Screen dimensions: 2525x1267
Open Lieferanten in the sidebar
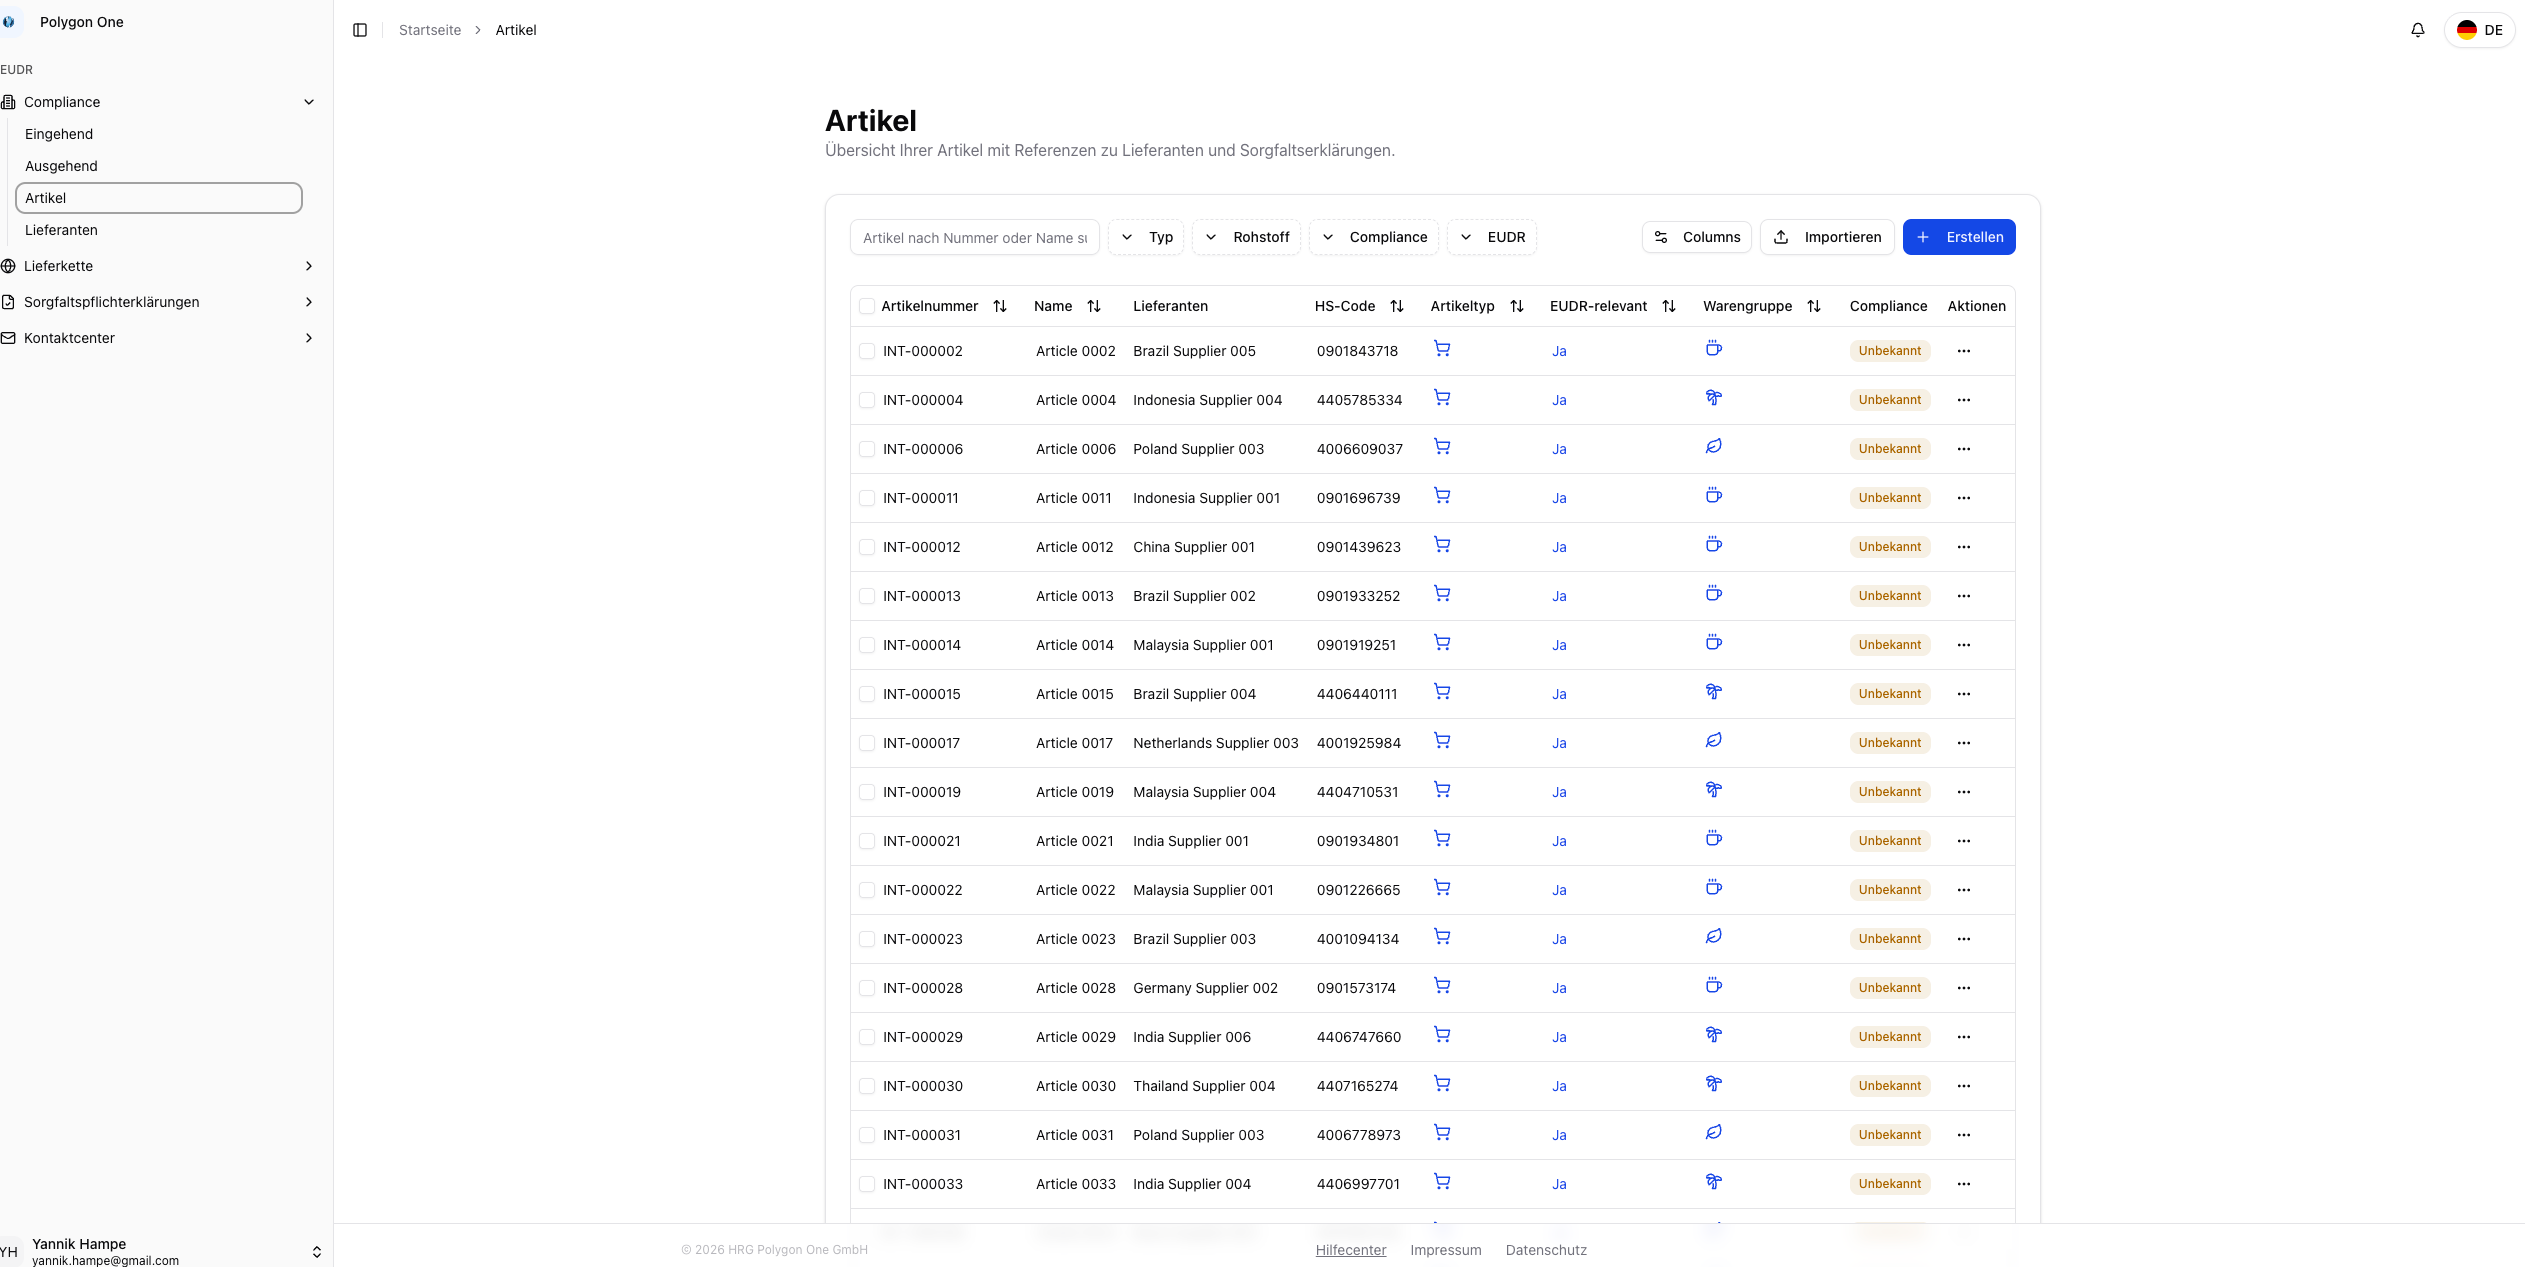pos(61,230)
